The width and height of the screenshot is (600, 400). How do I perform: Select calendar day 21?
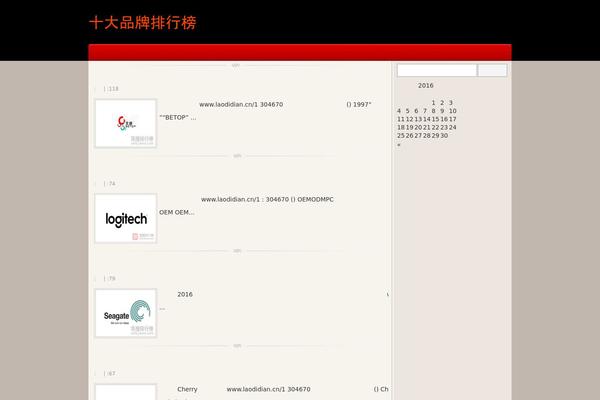coord(427,127)
